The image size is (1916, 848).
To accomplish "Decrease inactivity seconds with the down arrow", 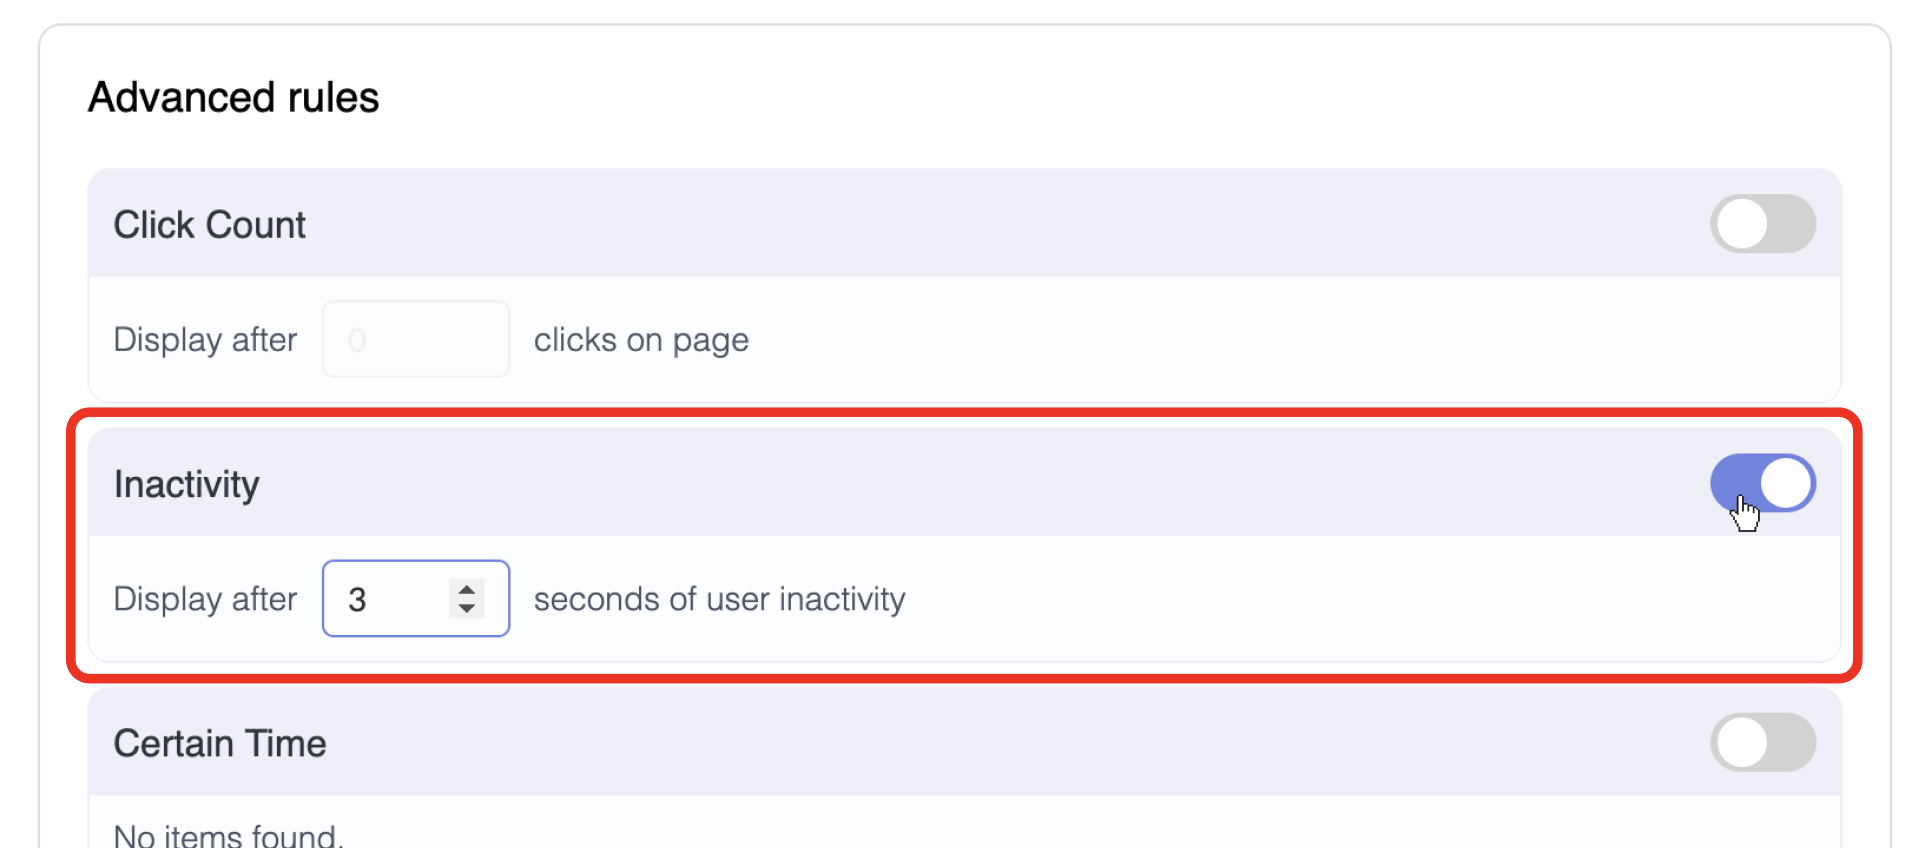I will coord(467,608).
